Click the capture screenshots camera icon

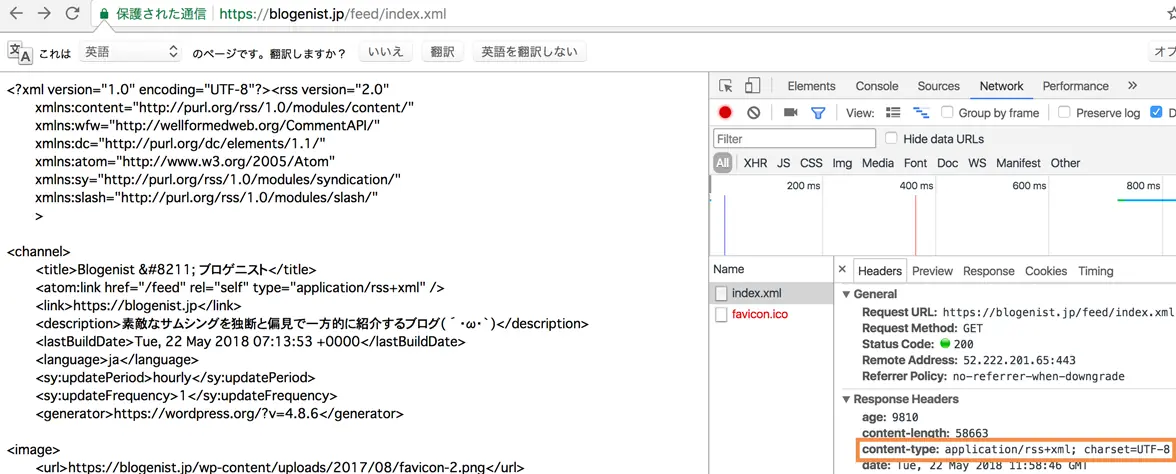coord(790,112)
